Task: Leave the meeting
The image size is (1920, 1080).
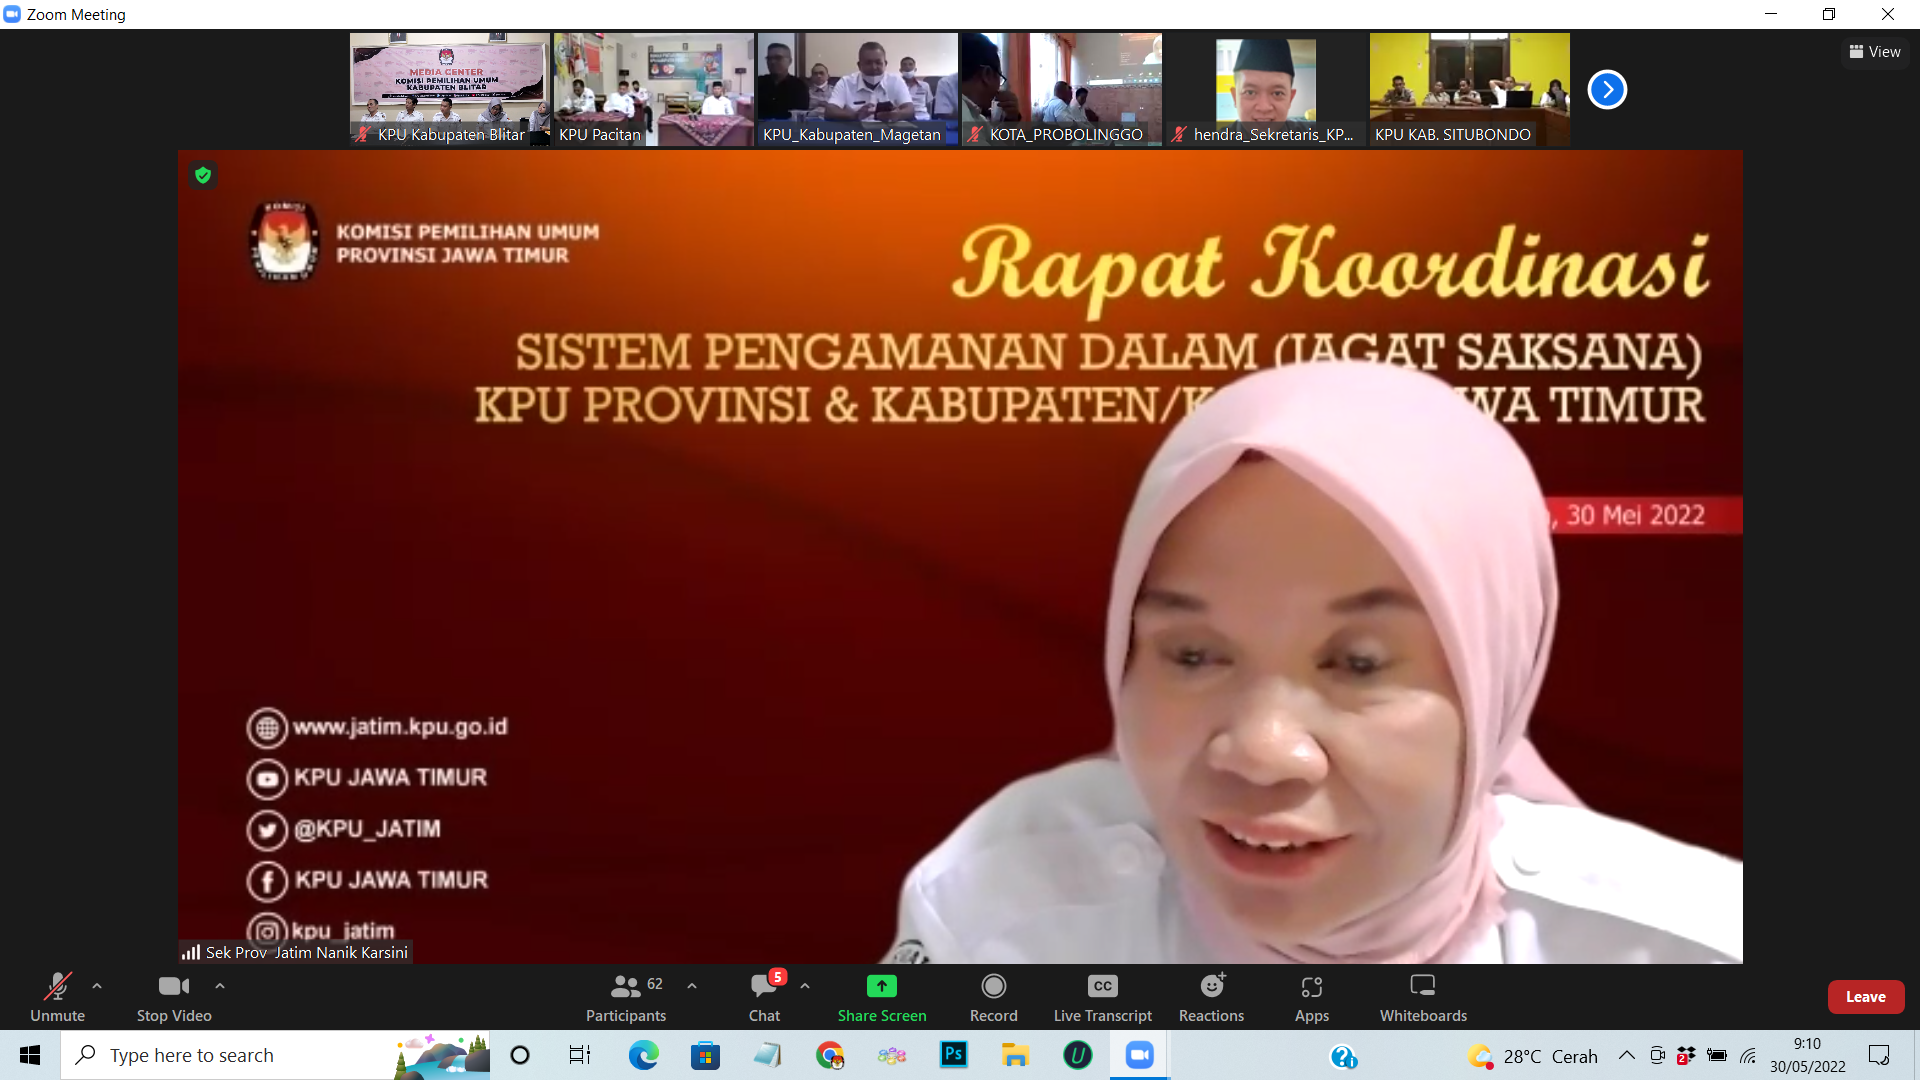Action: 1865,997
